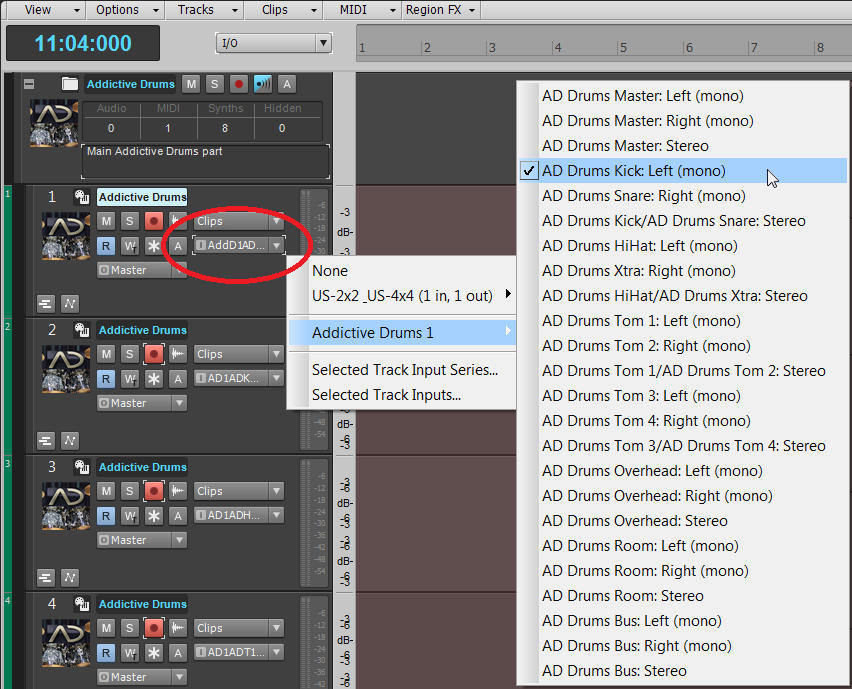Mute track 1 Addictive Drums
Screen dimensions: 852x689
pyautogui.click(x=106, y=221)
